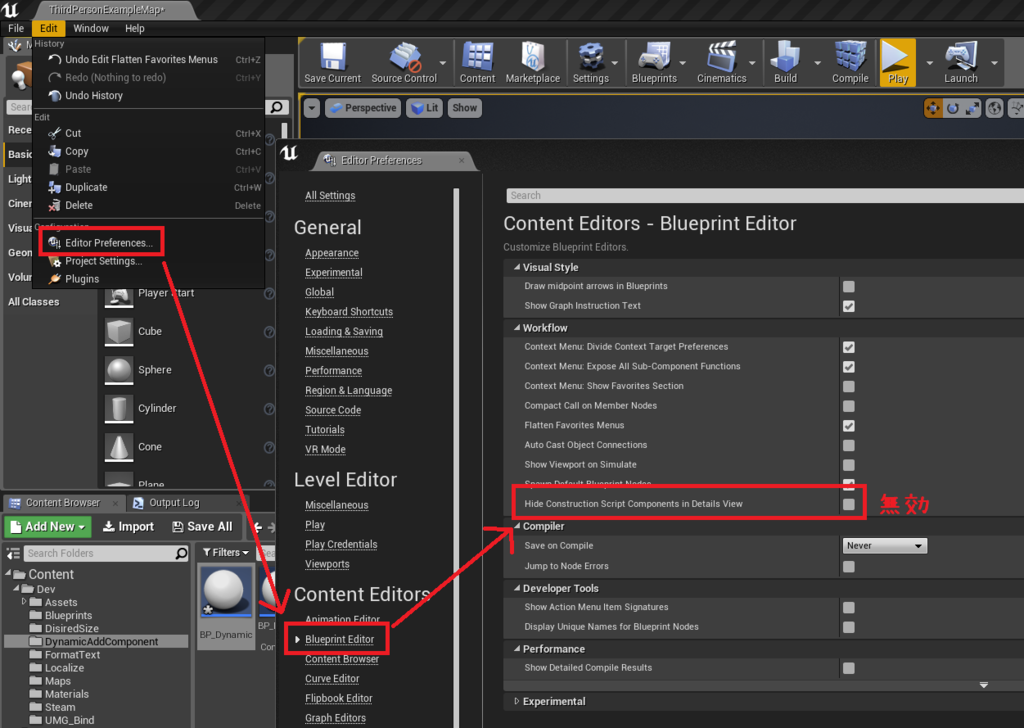Screen dimensions: 1024x728
Task: Open the Content toolbar icon
Action: point(477,57)
